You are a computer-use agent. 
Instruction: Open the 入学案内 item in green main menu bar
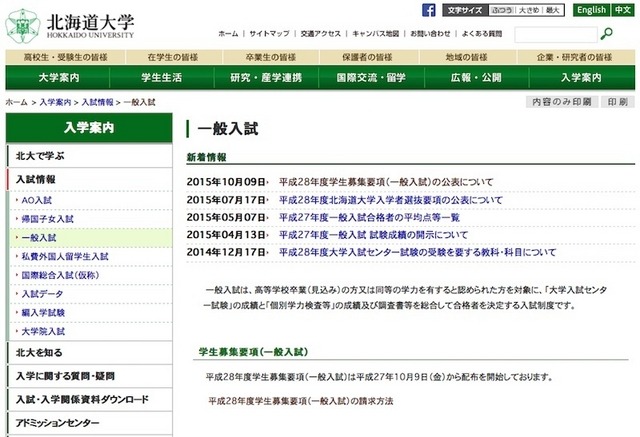(x=582, y=77)
